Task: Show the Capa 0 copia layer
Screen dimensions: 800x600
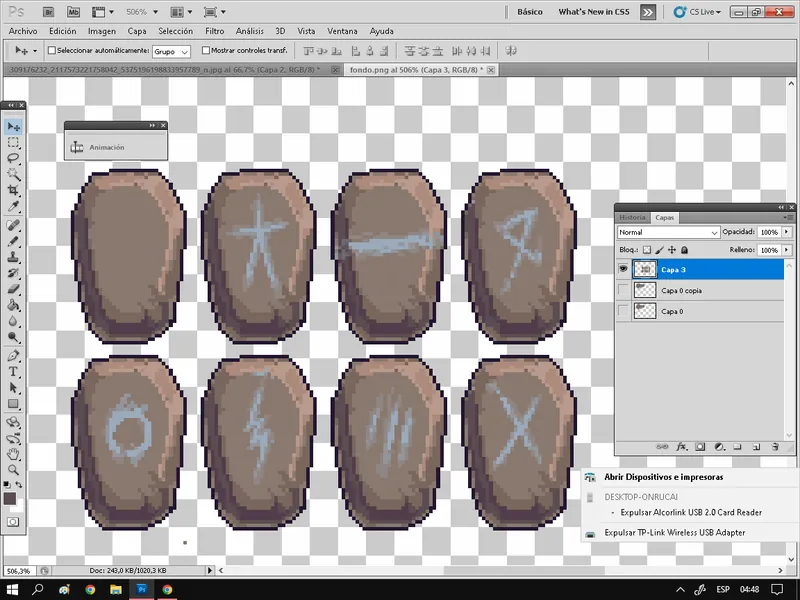Action: pos(623,290)
